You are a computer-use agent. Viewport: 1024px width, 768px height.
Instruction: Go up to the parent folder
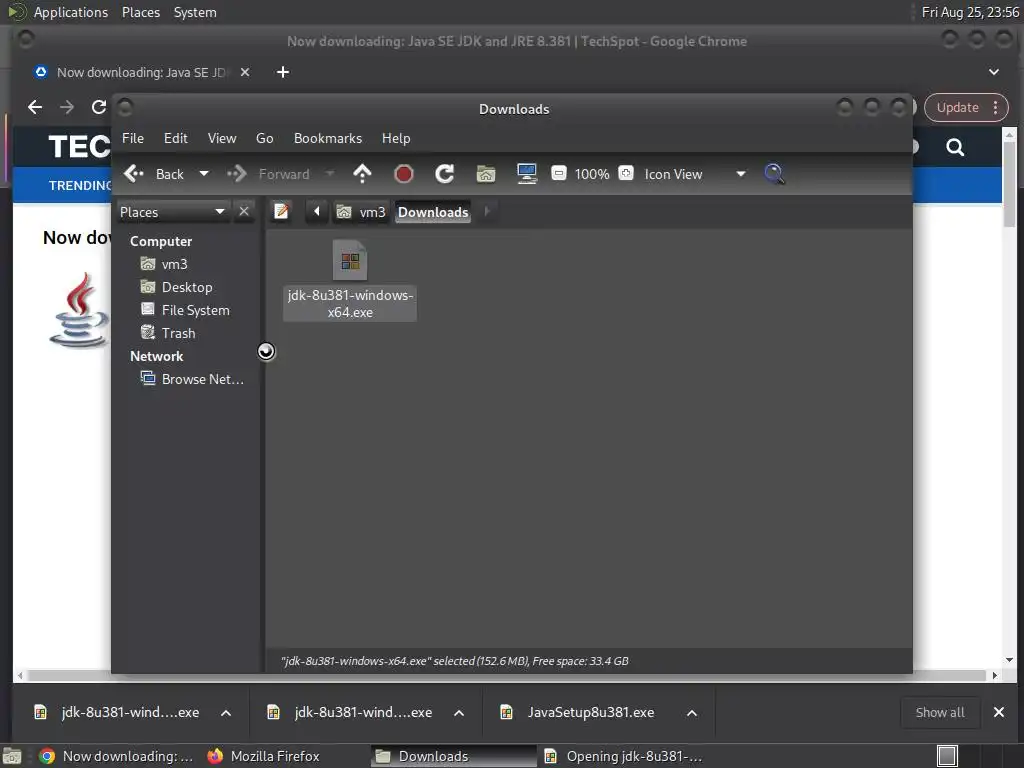pos(362,174)
